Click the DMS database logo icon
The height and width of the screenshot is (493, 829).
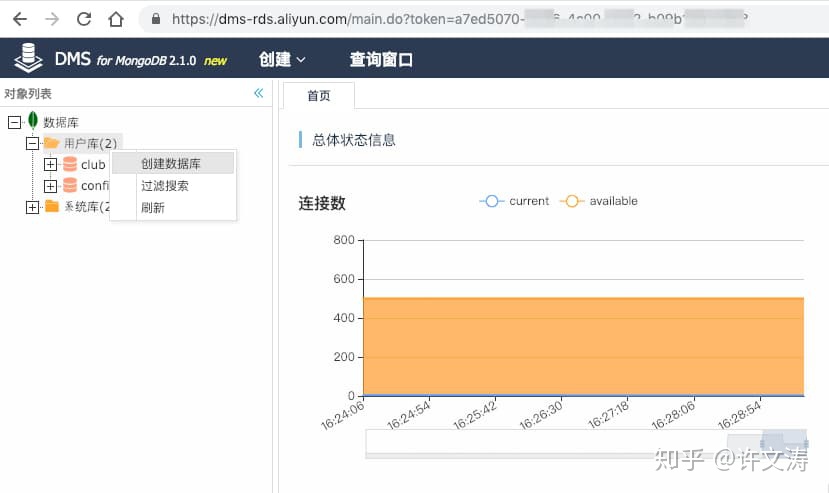pos(28,58)
